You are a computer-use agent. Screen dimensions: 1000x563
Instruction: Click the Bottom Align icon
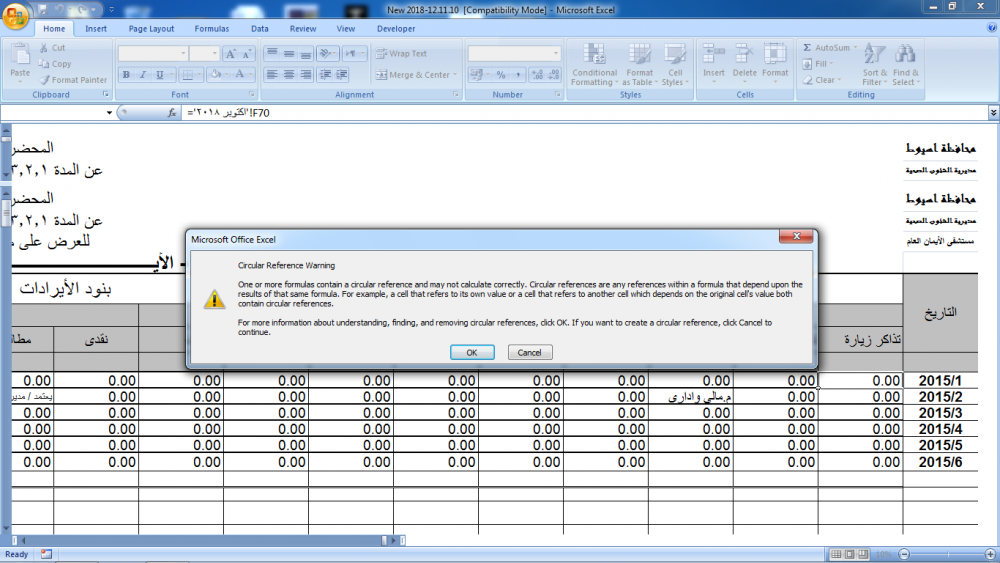point(305,54)
